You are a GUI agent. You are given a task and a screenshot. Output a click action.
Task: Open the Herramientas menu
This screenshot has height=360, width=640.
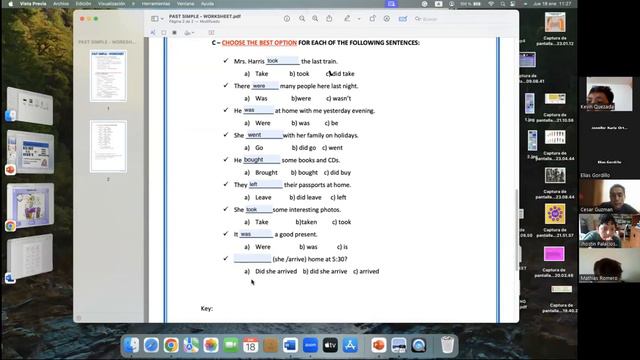[156, 4]
